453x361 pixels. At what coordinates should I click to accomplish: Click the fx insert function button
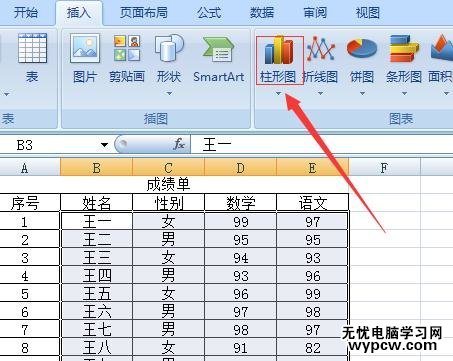tap(179, 144)
